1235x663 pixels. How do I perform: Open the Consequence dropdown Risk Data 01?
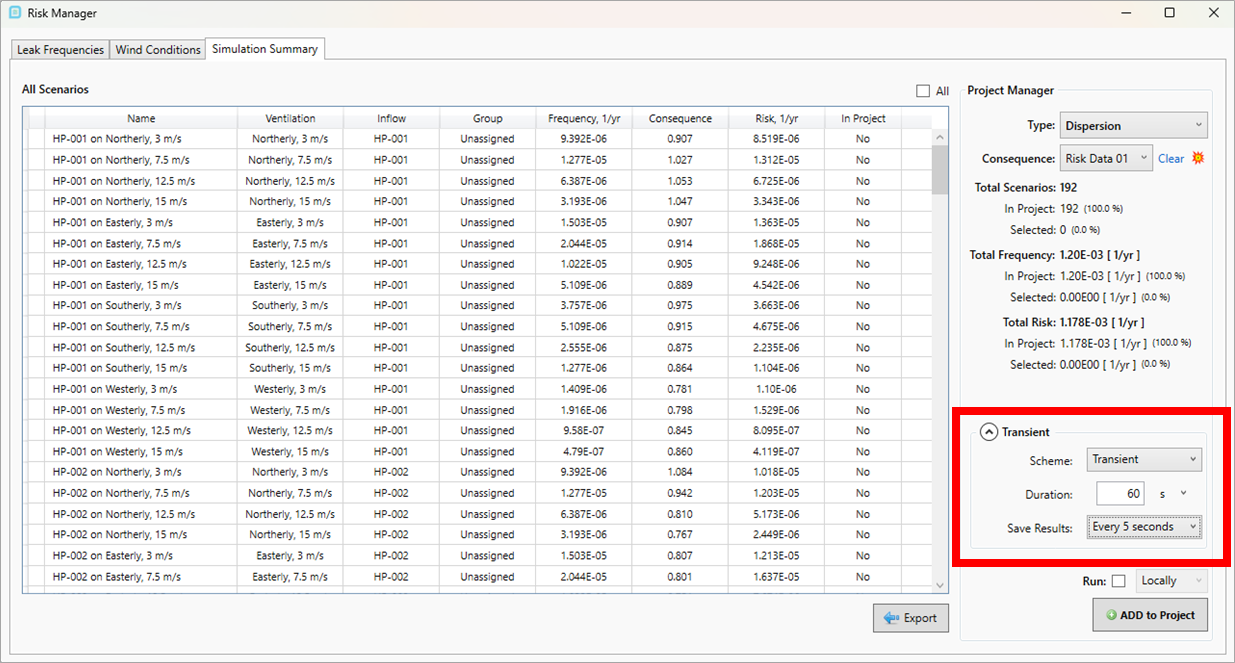coord(1106,158)
